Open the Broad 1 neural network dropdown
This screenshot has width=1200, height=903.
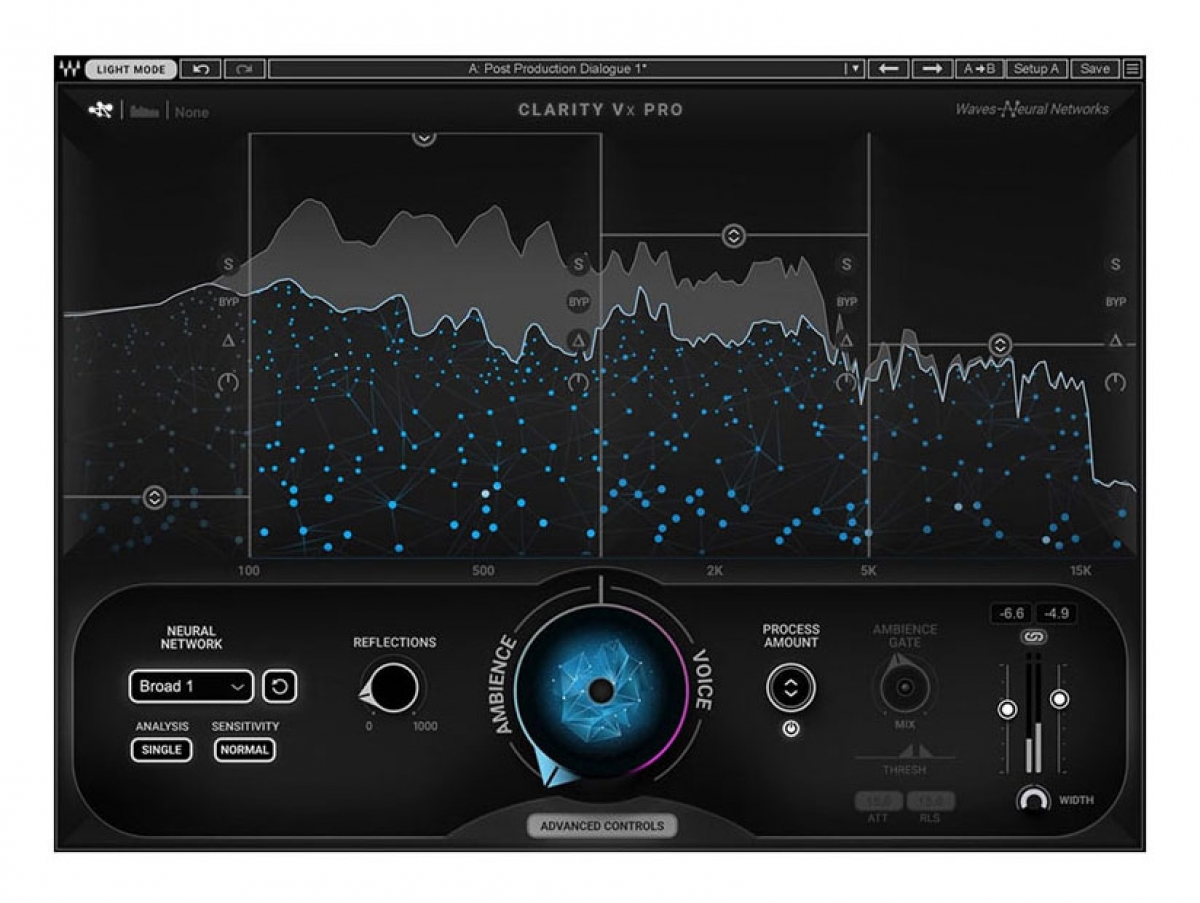(191, 687)
